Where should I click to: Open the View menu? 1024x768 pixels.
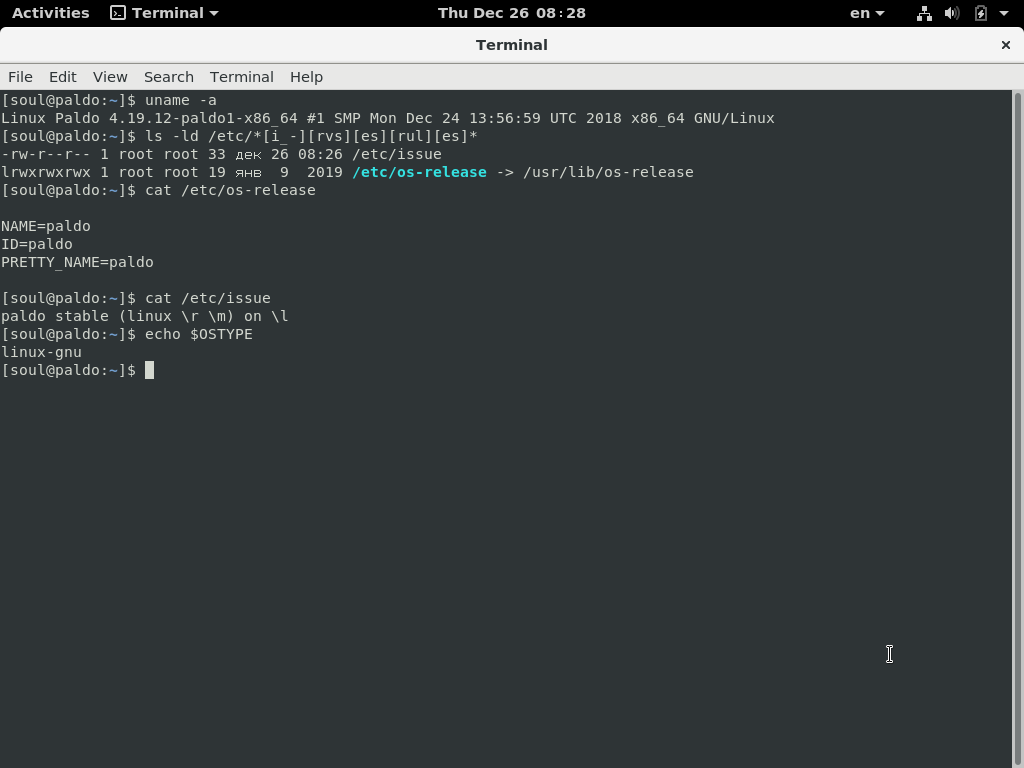[110, 77]
